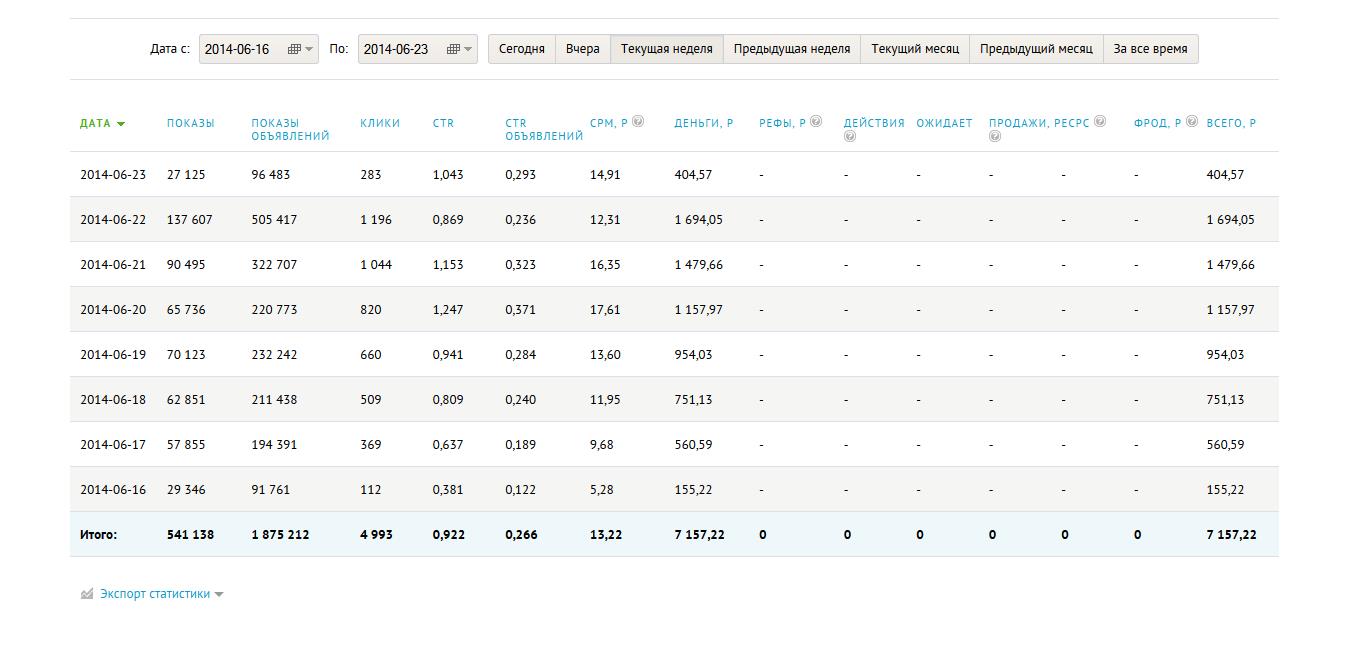Viewport: 1349px width, 657px height.
Task: Click the chart icon beside Экспорт статистики
Action: (x=87, y=594)
